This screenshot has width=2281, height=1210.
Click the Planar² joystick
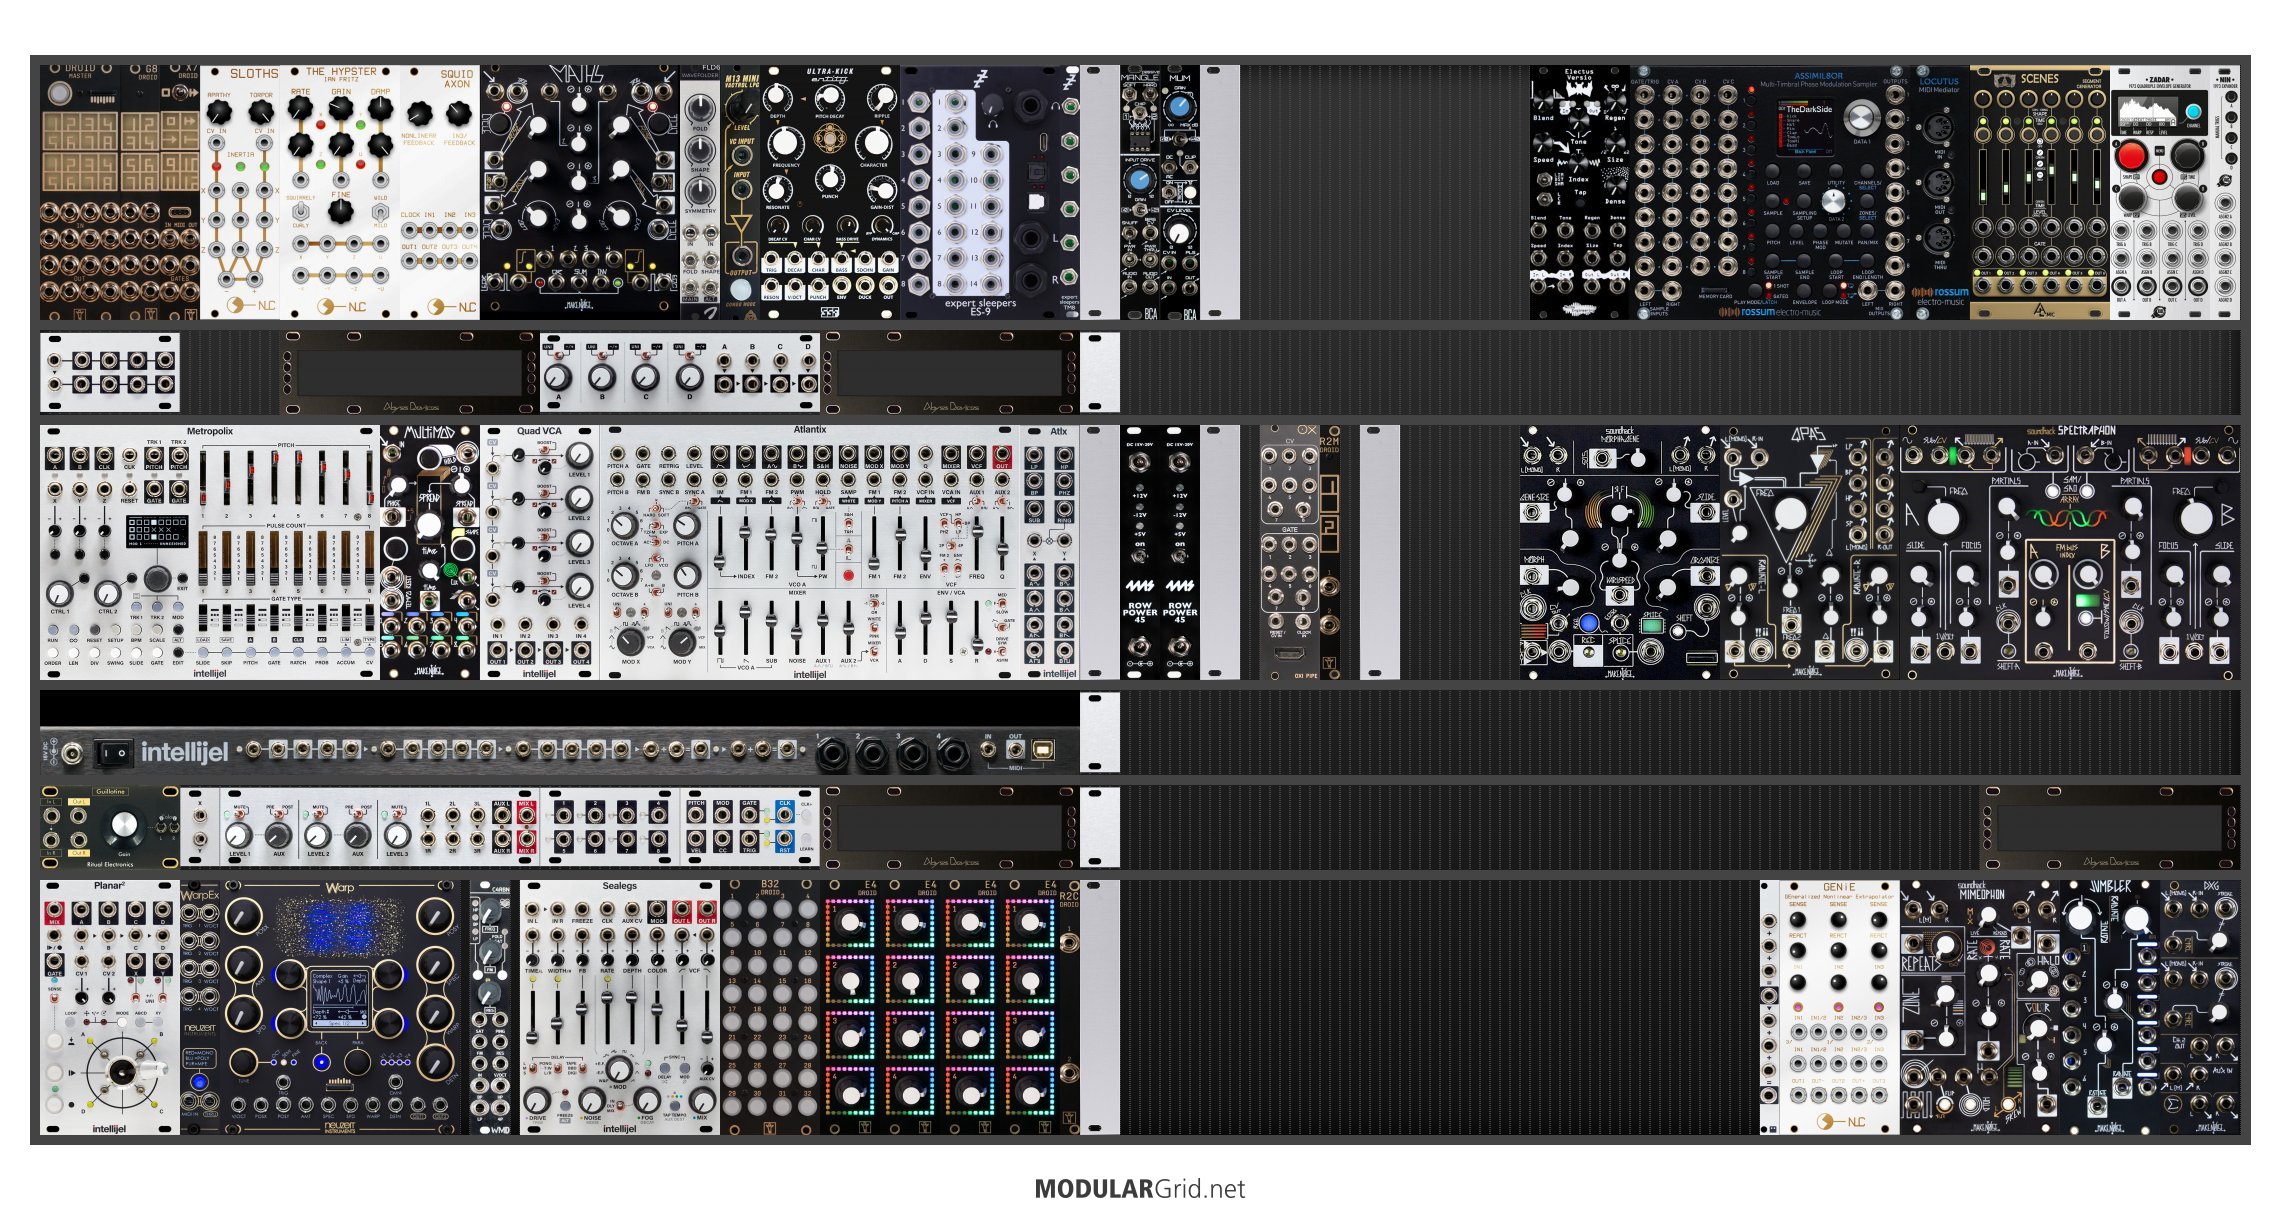[123, 1072]
